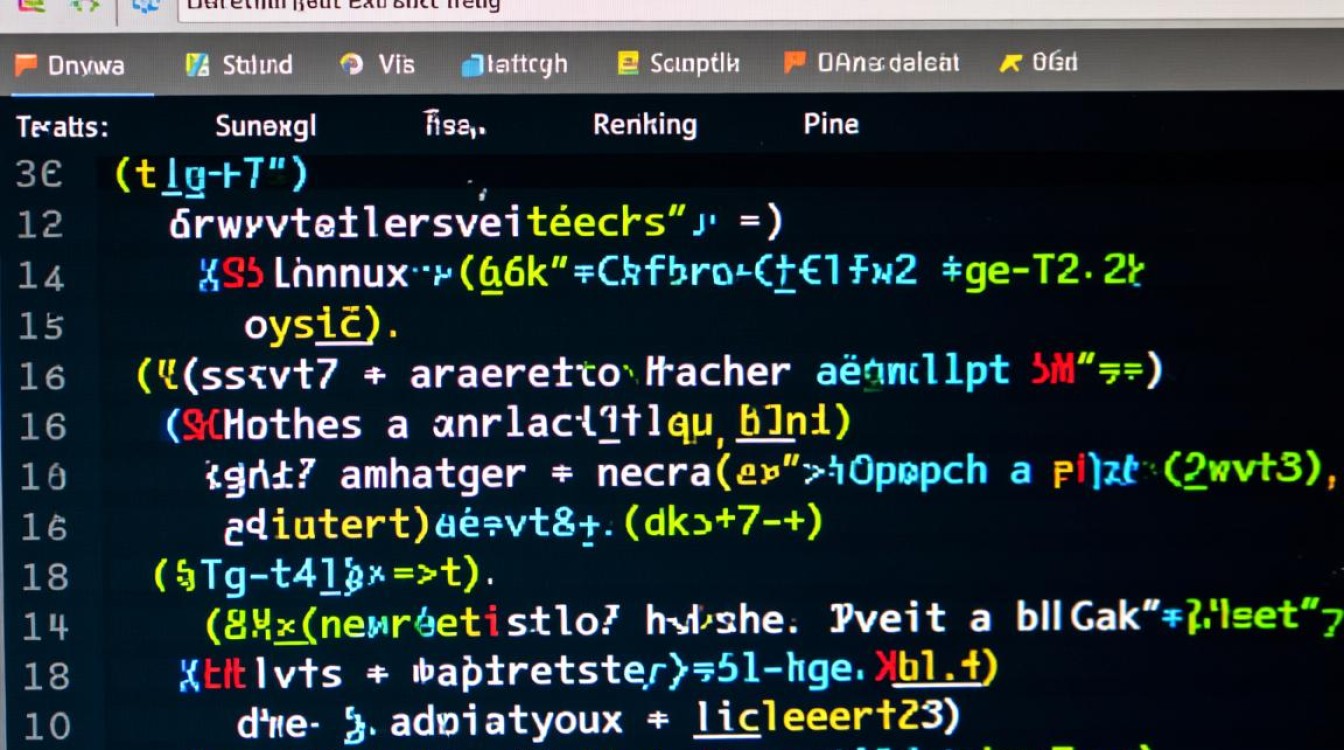Switch to the Scunptlk tab

coord(693,64)
